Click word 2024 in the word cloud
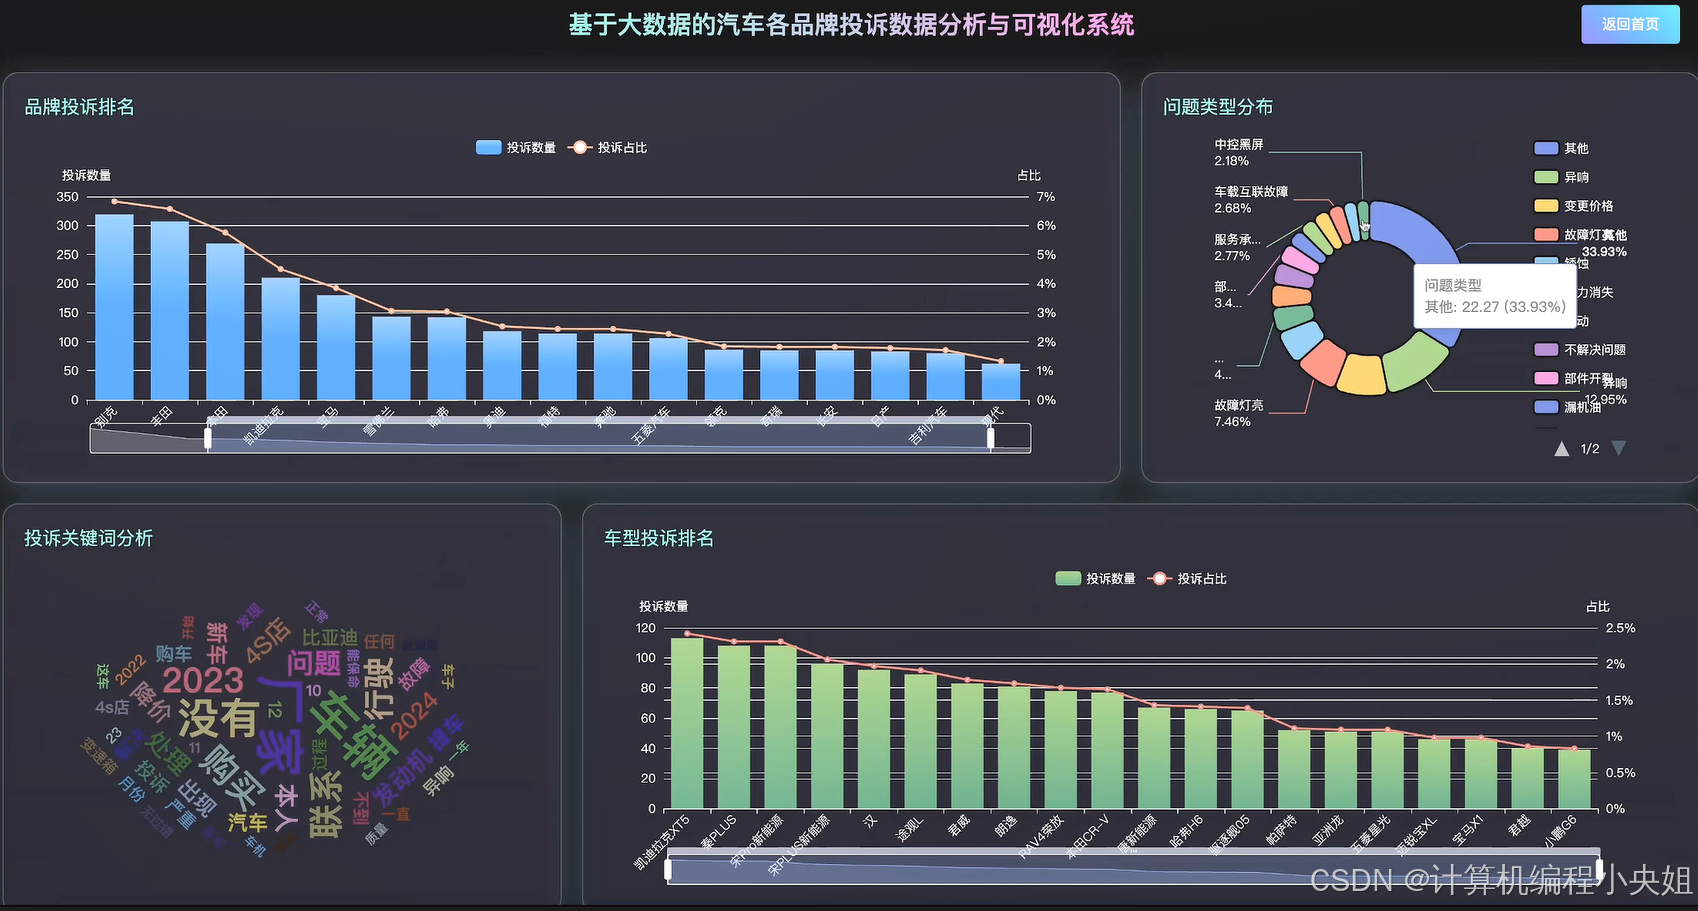This screenshot has height=911, width=1698. [x=413, y=716]
